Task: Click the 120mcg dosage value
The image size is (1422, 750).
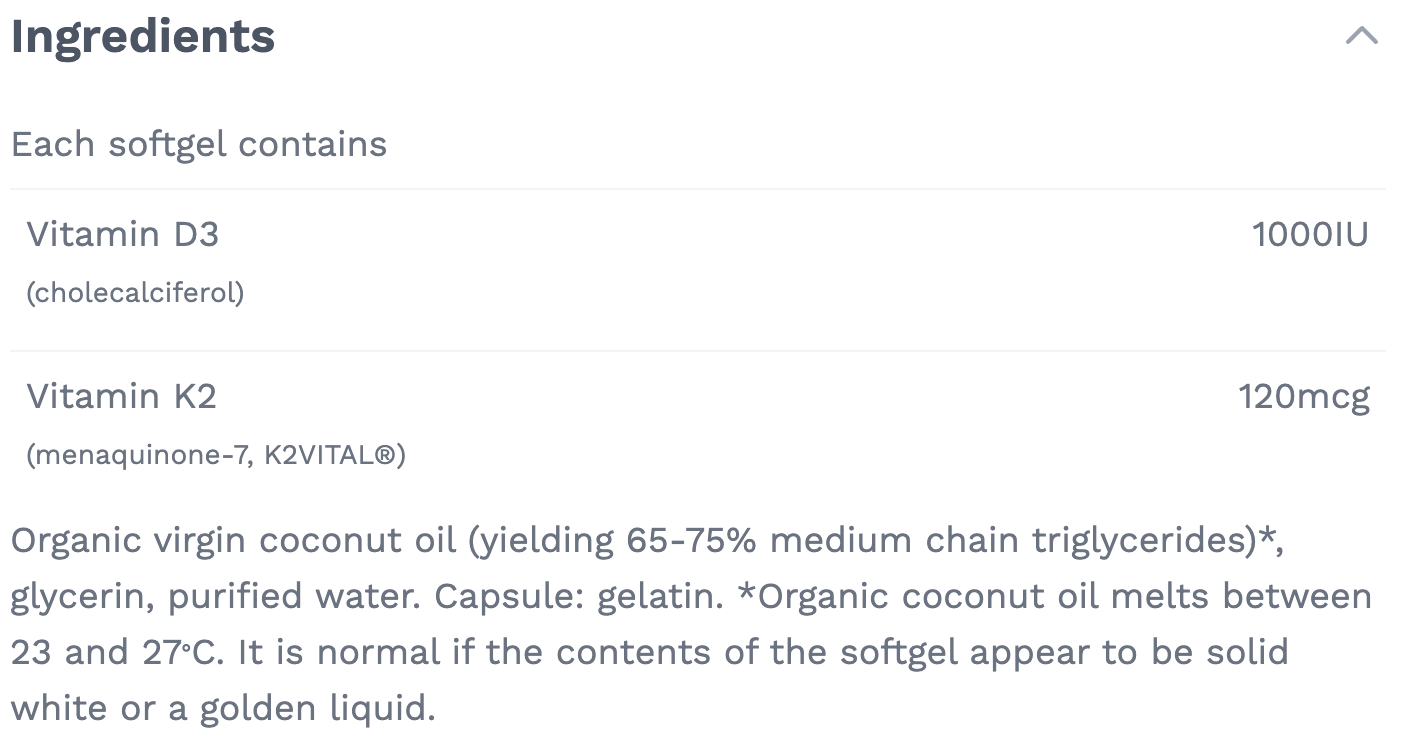Action: pyautogui.click(x=1304, y=396)
